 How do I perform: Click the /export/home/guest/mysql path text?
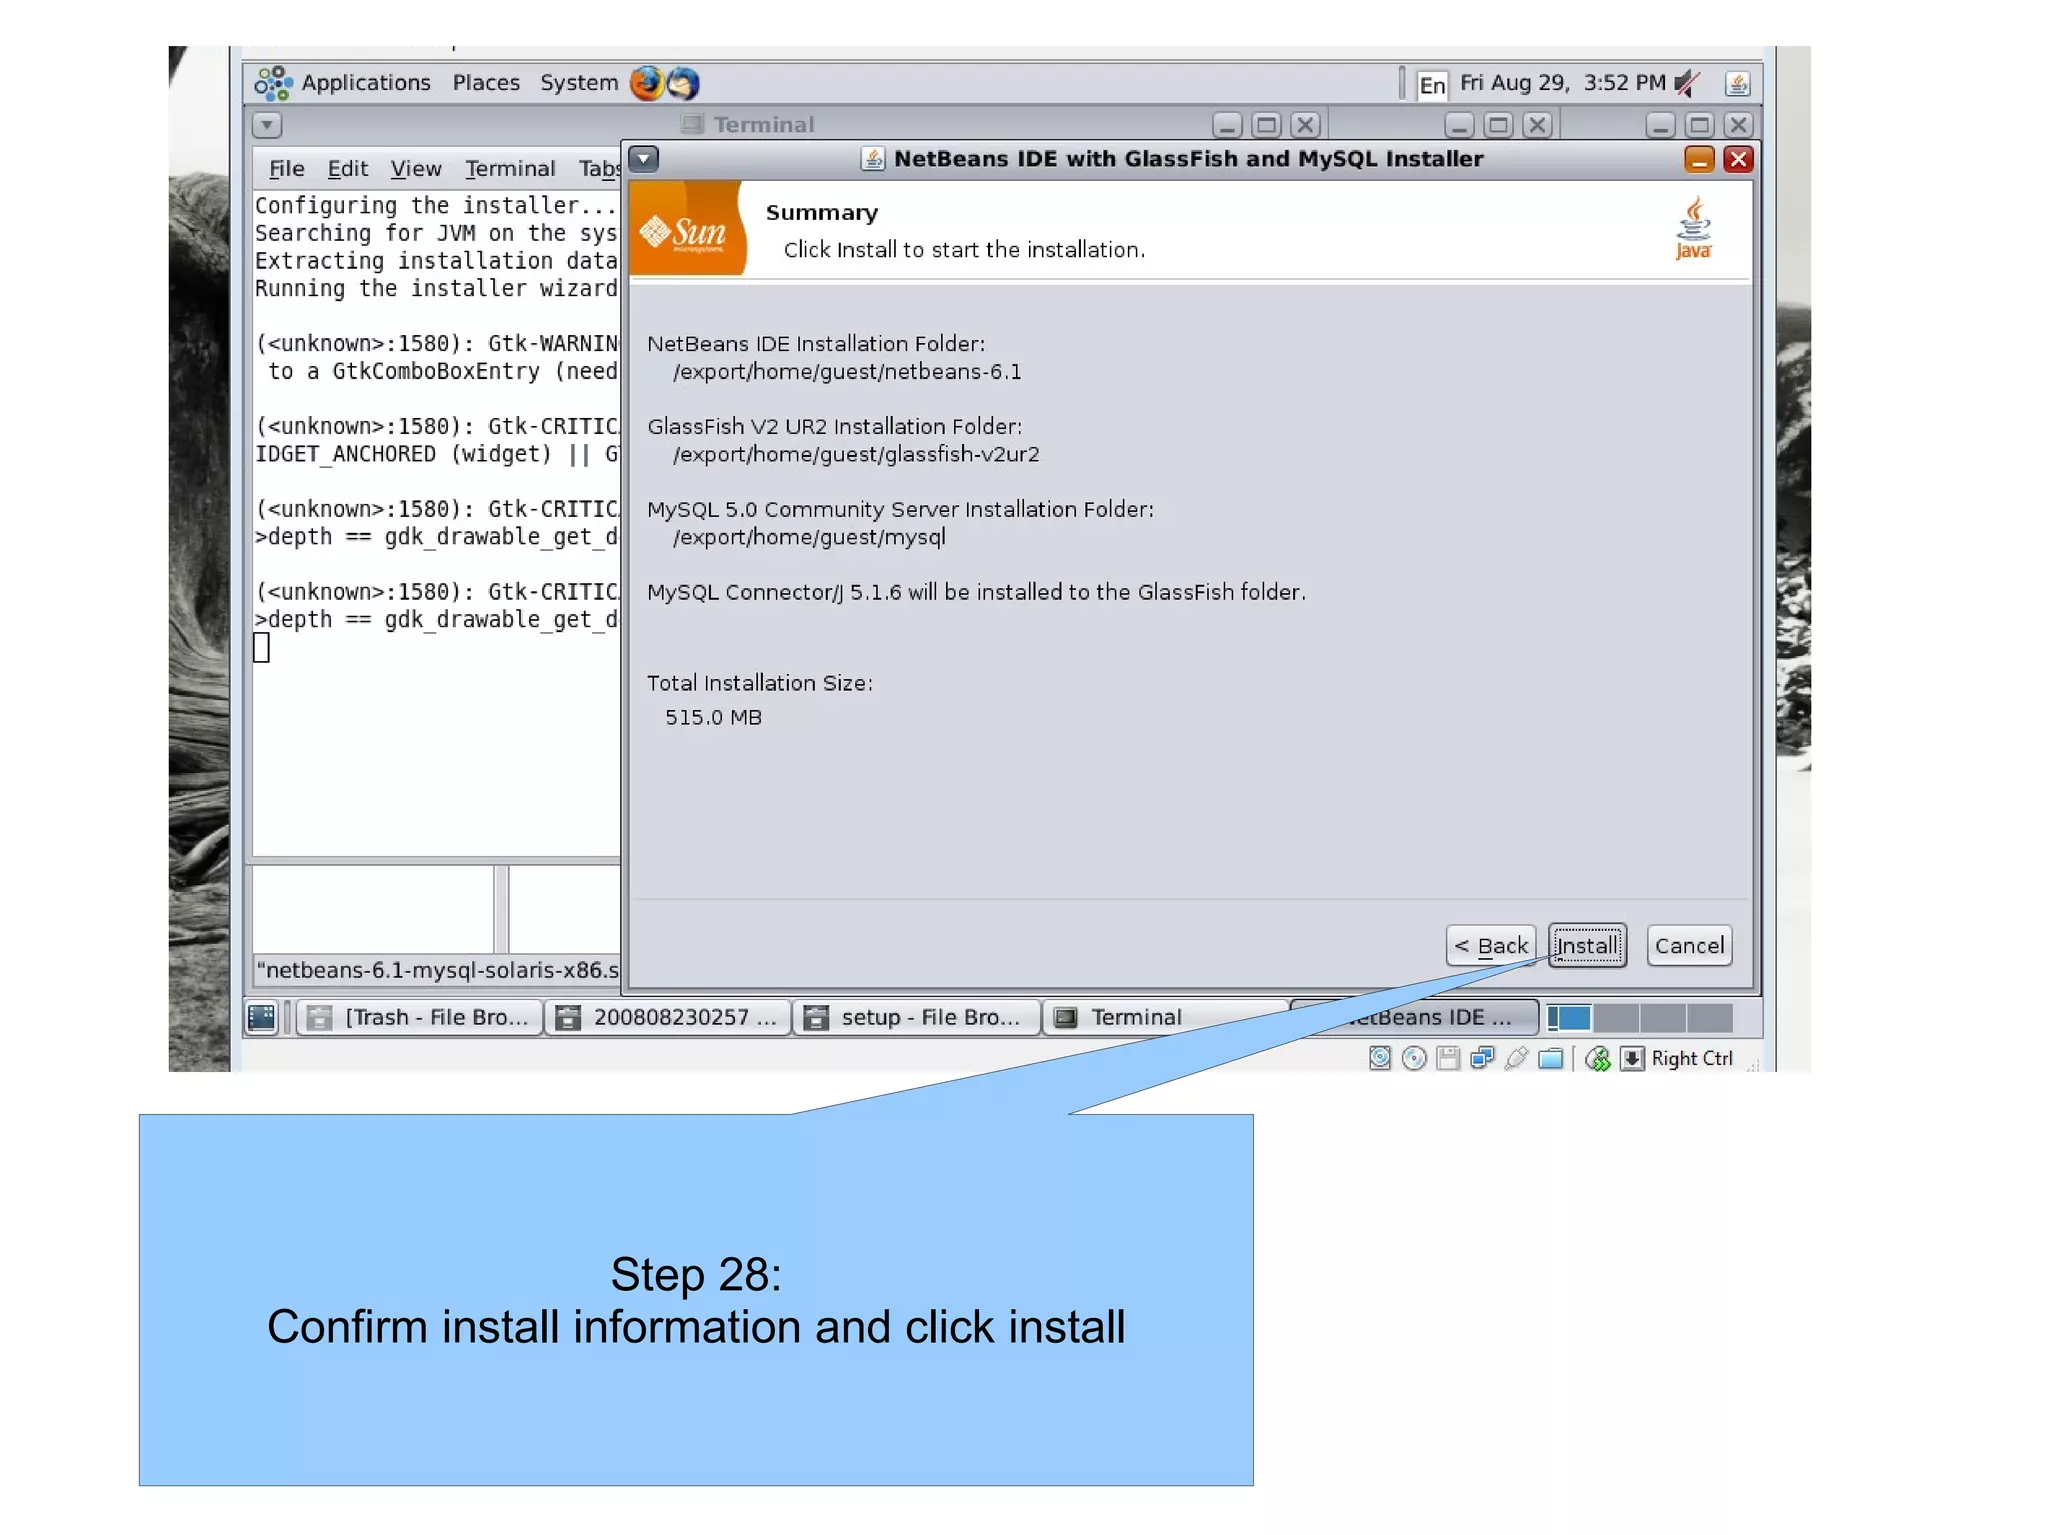[x=809, y=538]
